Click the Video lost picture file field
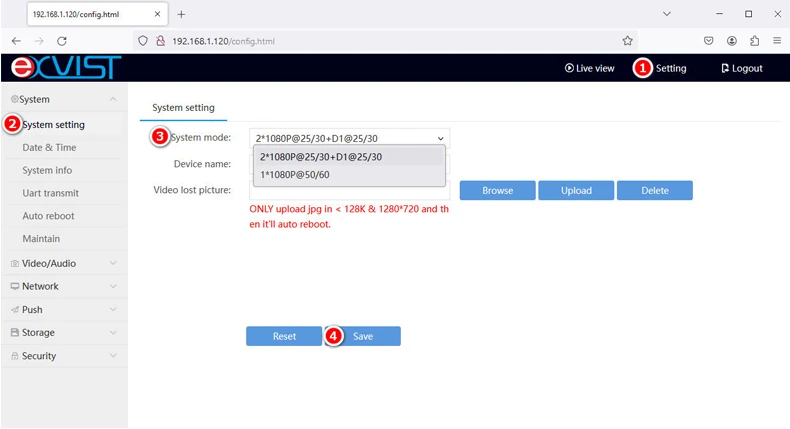The image size is (790, 429). coord(349,192)
